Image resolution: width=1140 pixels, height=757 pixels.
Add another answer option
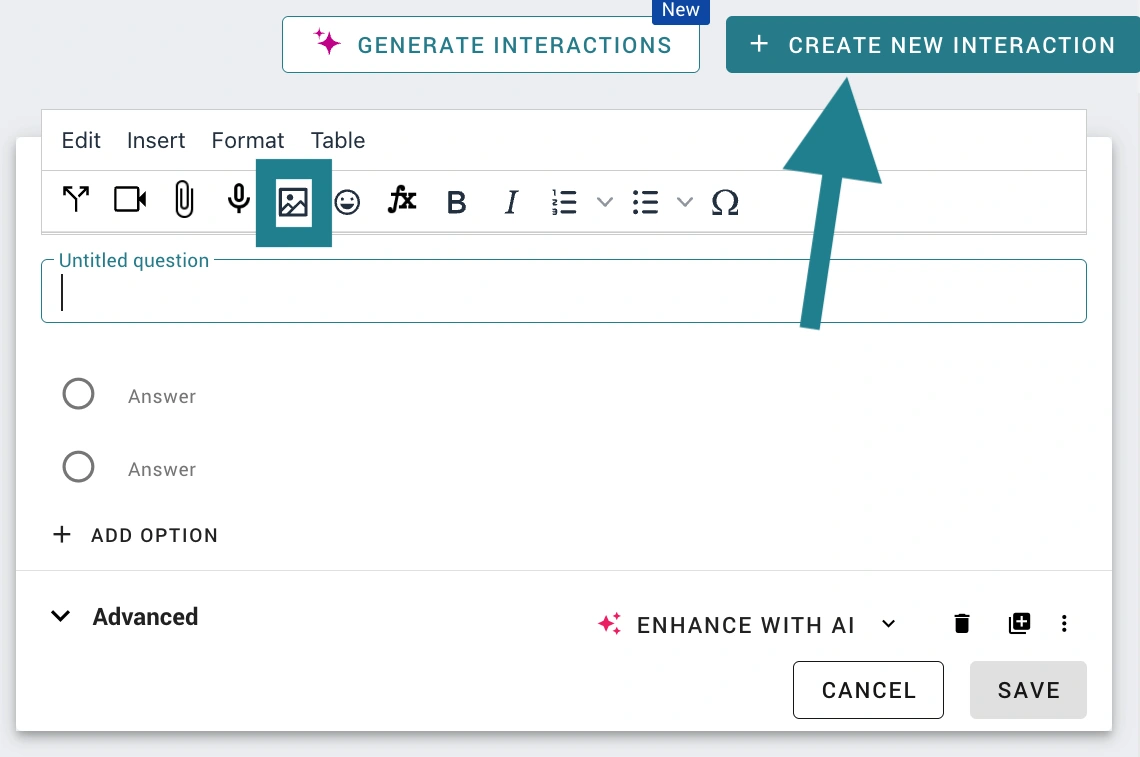(135, 535)
